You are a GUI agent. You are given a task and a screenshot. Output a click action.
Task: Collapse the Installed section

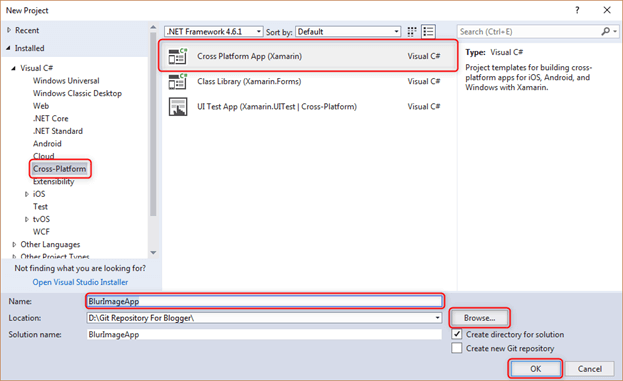8,48
